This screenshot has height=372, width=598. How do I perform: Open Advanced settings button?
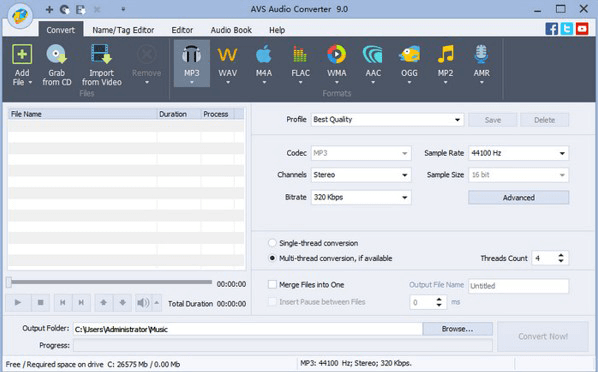point(518,198)
